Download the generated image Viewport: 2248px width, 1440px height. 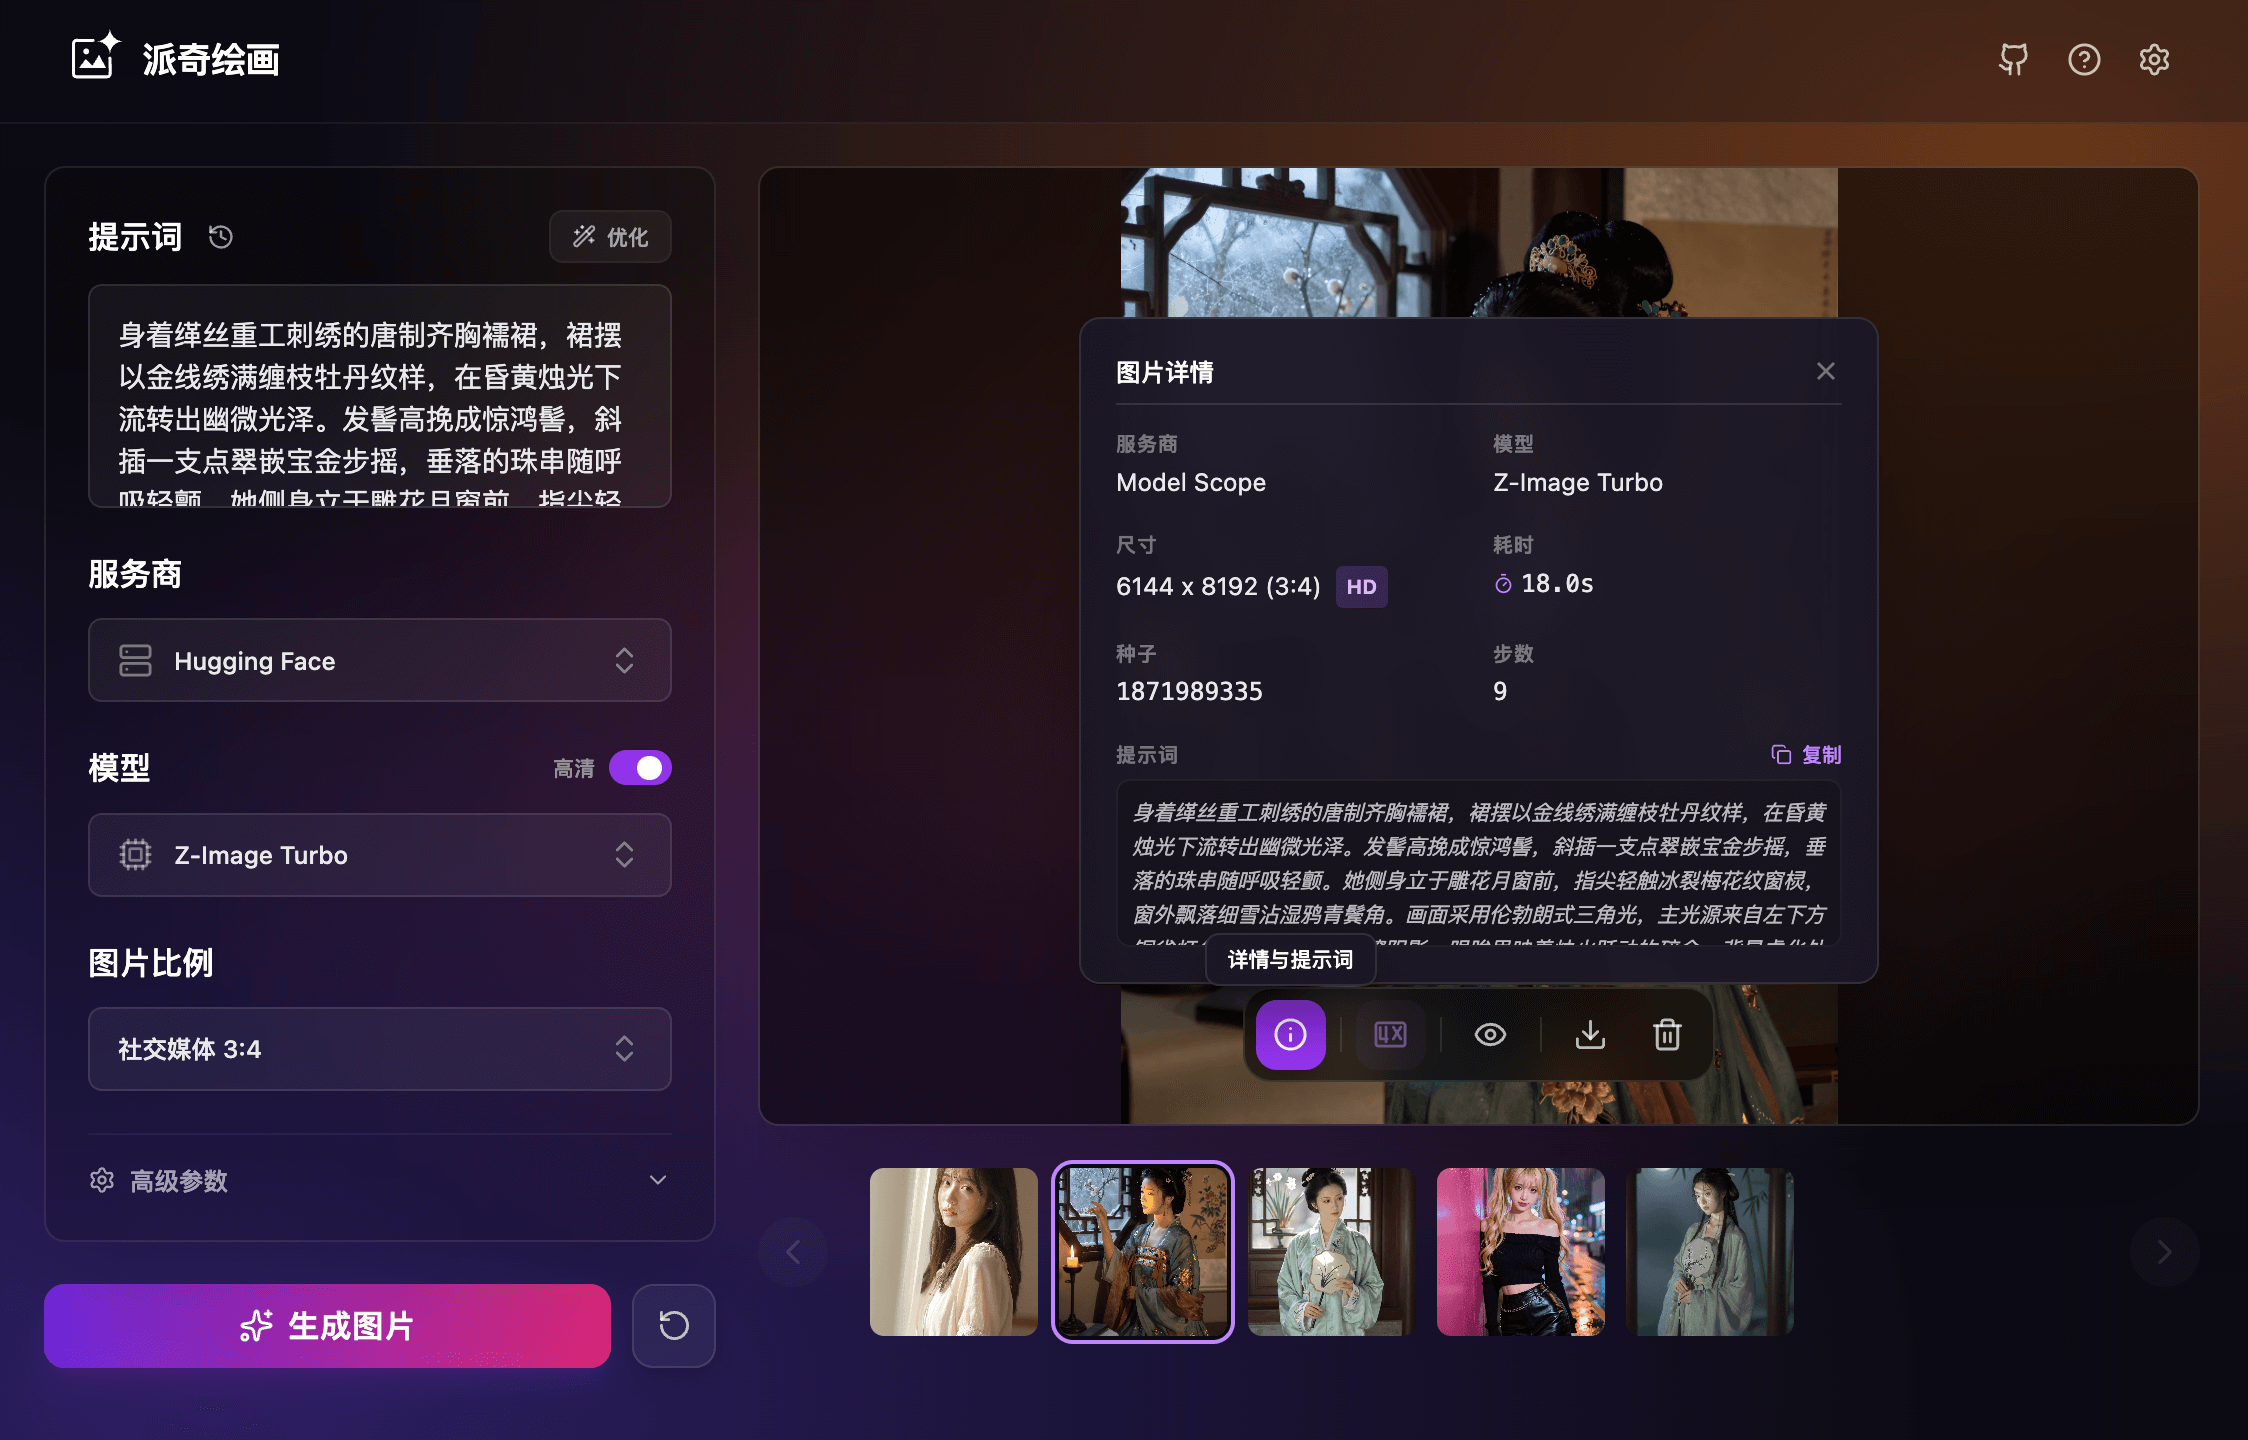point(1590,1035)
